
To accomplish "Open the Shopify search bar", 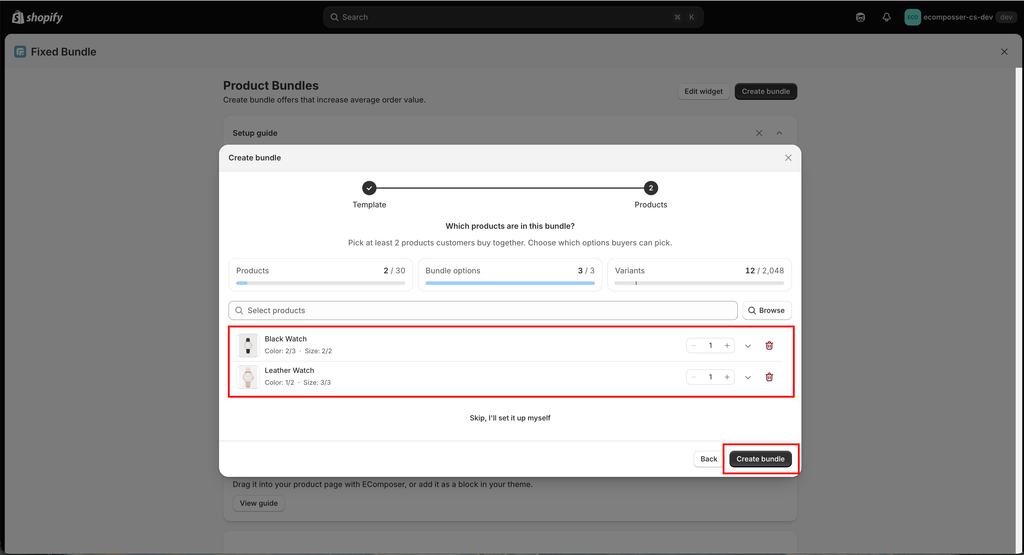I will coord(513,17).
